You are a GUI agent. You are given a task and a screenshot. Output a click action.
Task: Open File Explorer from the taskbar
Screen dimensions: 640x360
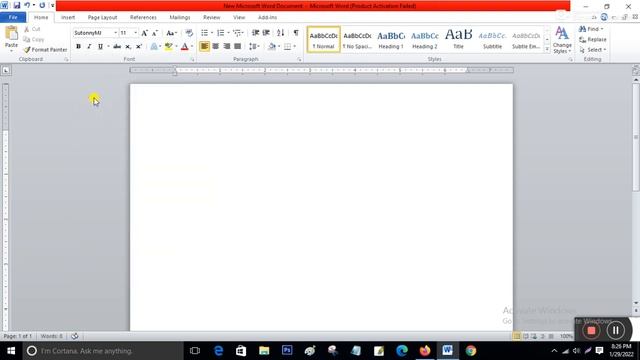pos(264,350)
